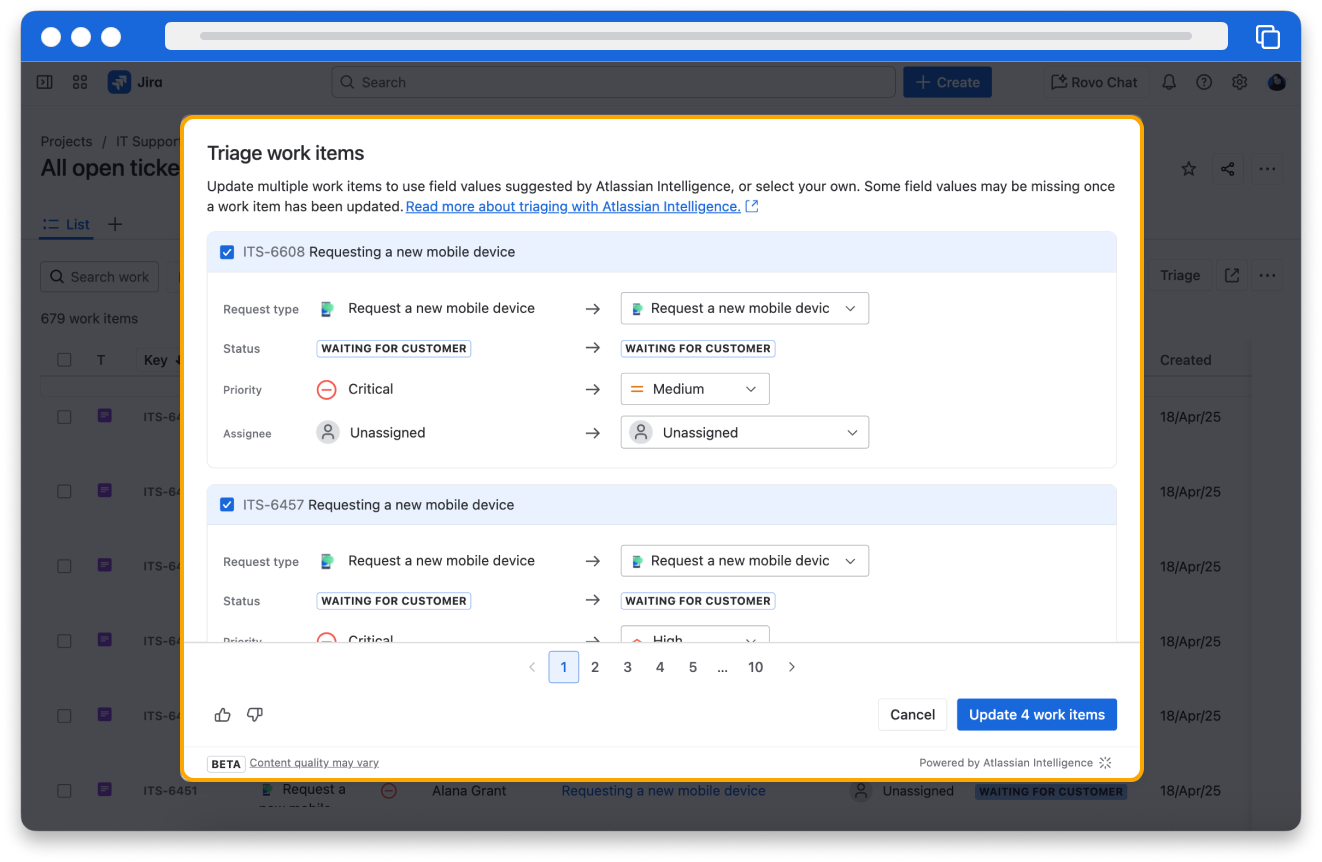Click the Triage button in background
1322x862 pixels.
point(1180,275)
